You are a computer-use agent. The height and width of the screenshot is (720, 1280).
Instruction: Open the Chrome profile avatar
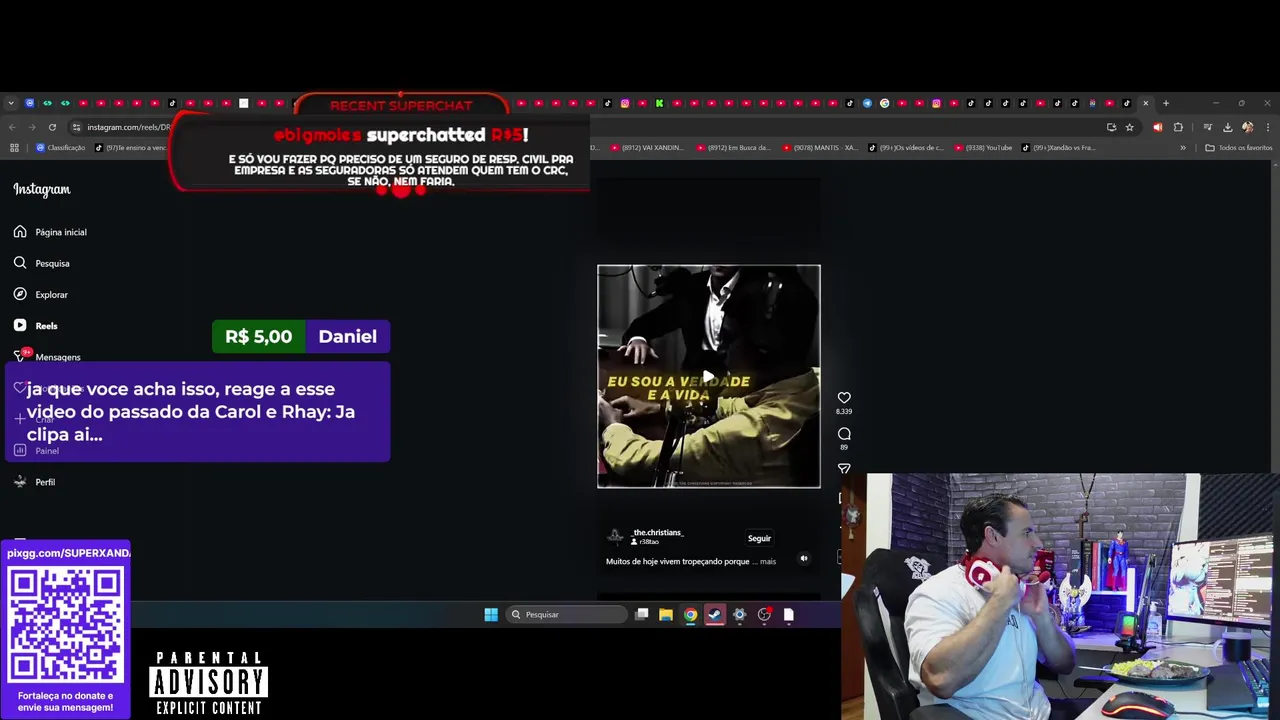click(1247, 127)
